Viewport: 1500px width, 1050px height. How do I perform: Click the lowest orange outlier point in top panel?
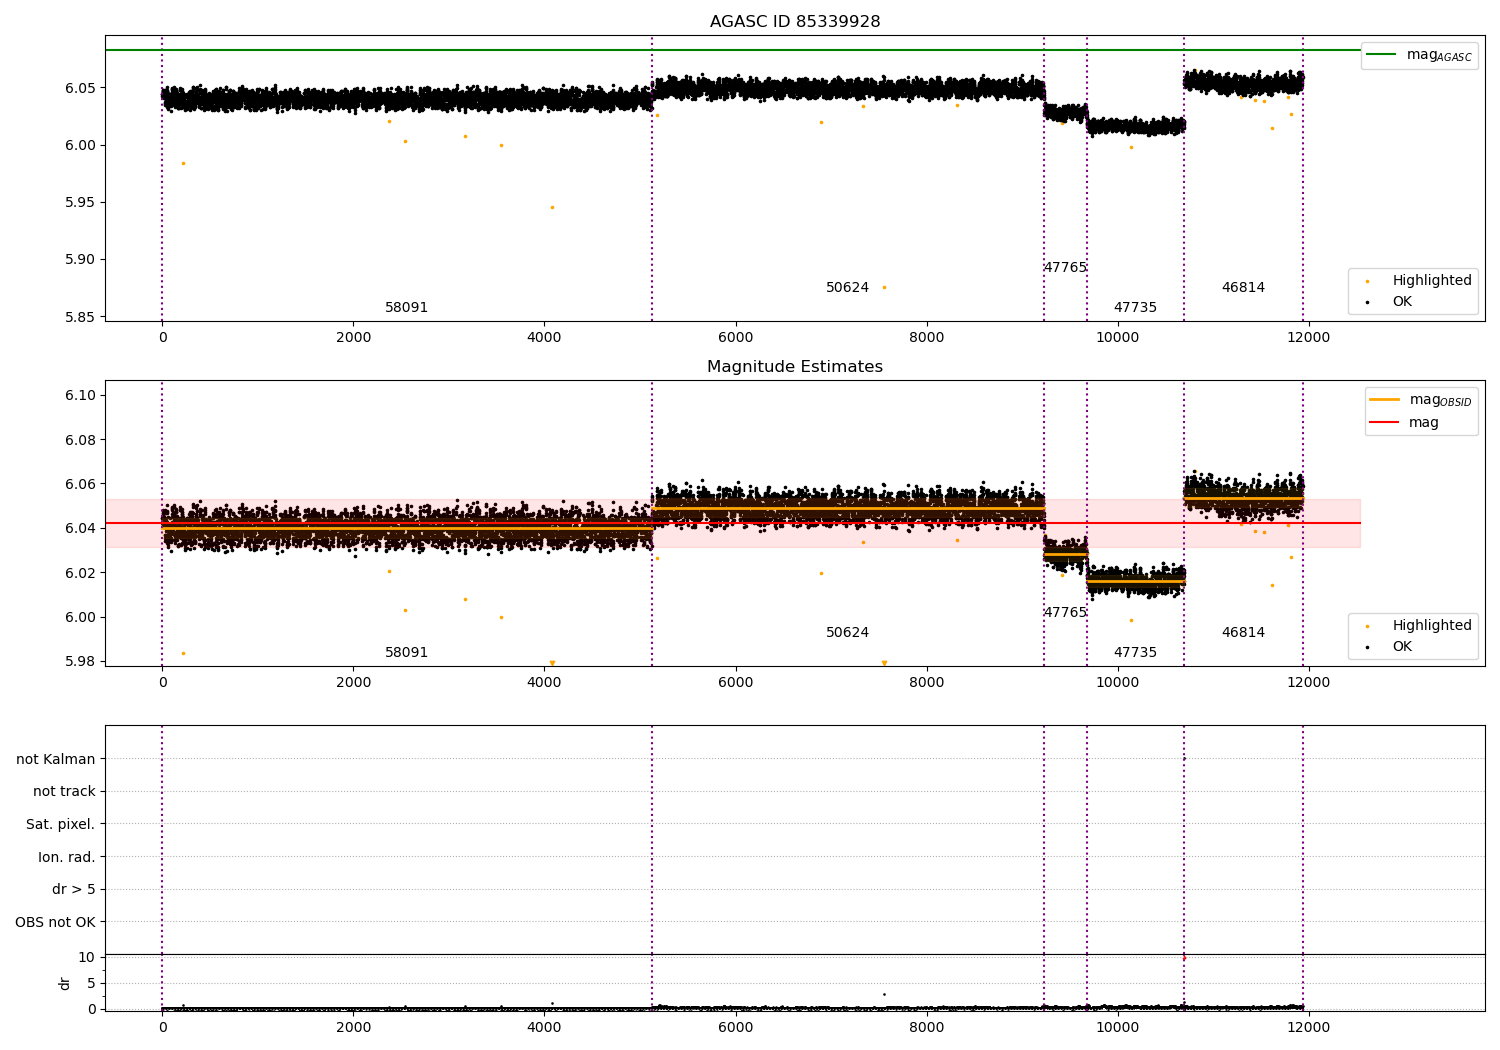(884, 287)
